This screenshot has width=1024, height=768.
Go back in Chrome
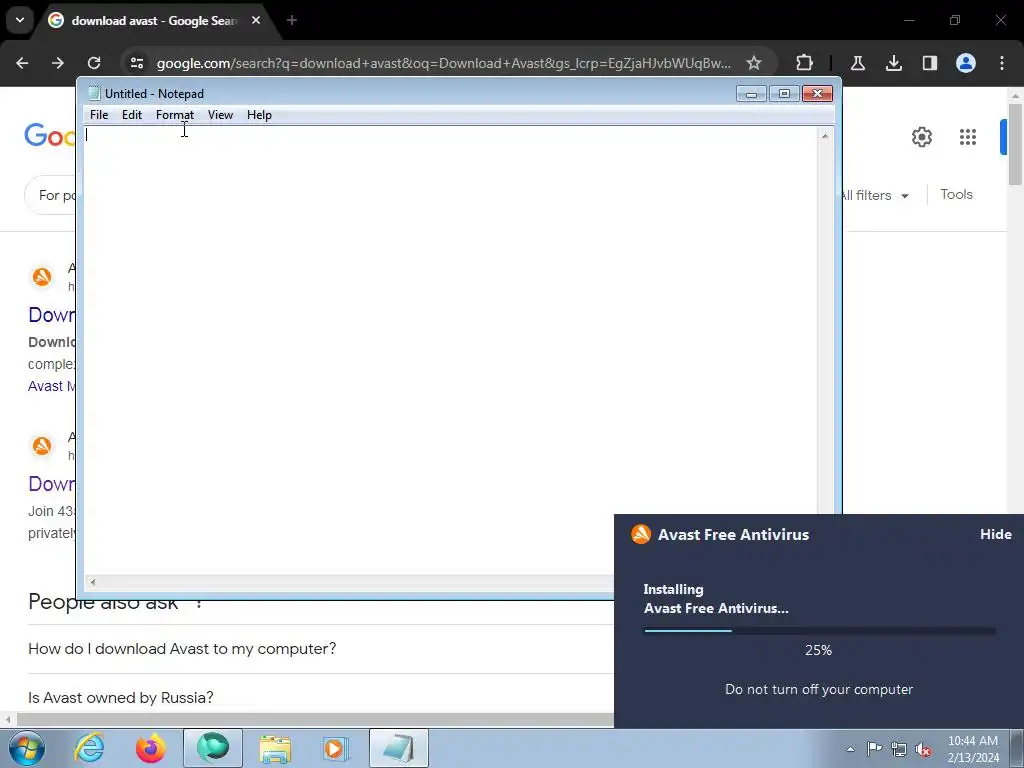[22, 63]
